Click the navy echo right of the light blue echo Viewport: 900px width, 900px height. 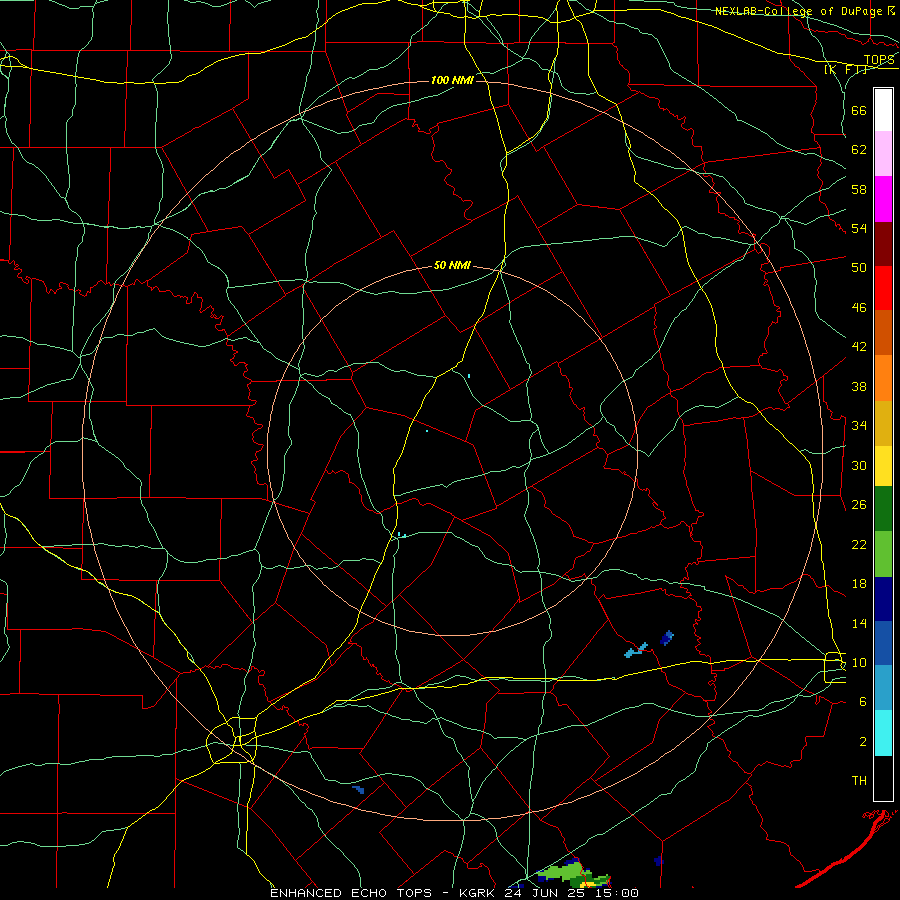(667, 638)
